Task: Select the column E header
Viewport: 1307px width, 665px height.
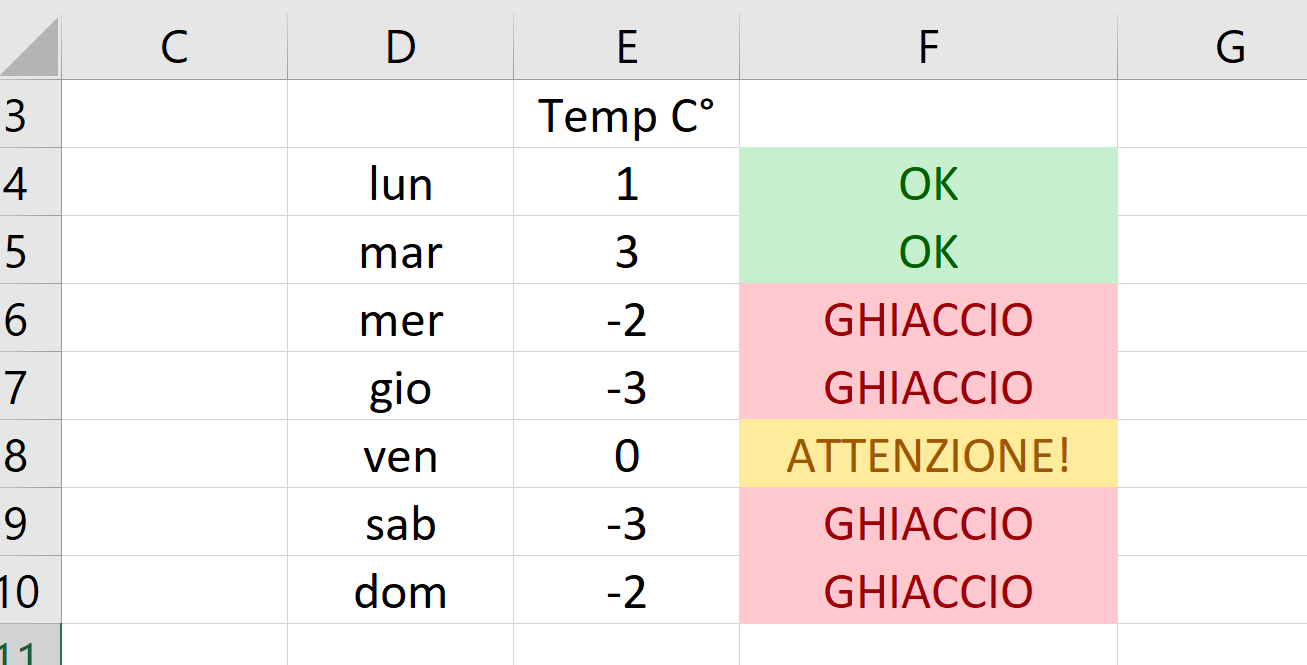Action: (627, 46)
